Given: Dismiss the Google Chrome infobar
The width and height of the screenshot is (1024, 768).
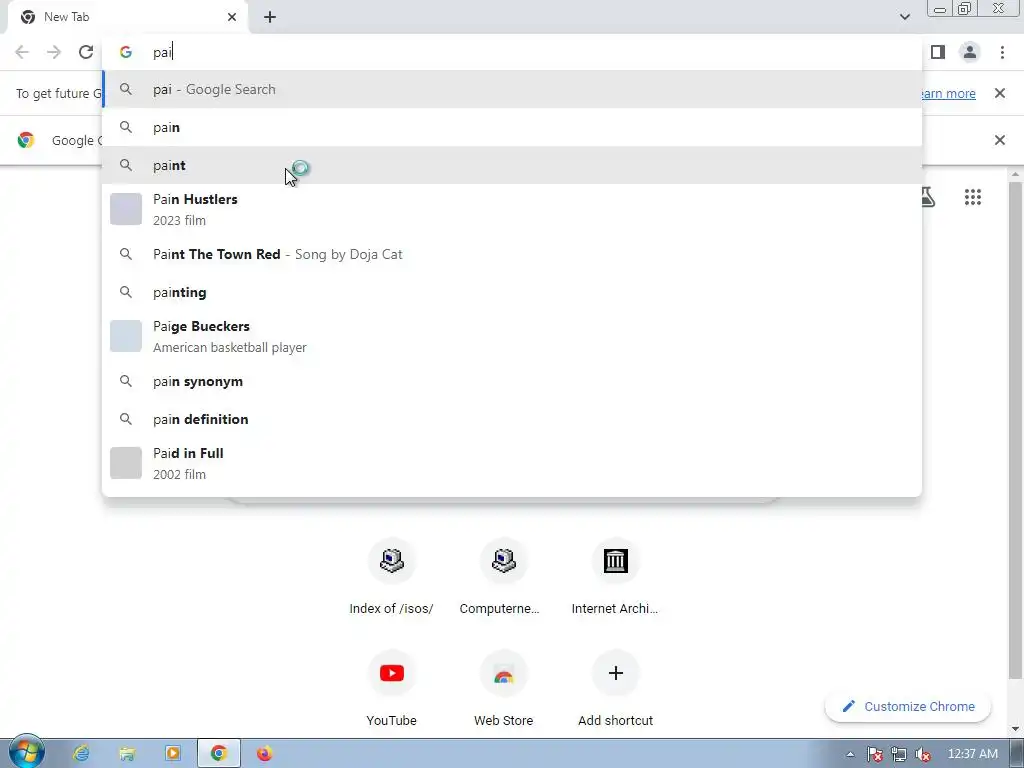Looking at the screenshot, I should point(999,140).
